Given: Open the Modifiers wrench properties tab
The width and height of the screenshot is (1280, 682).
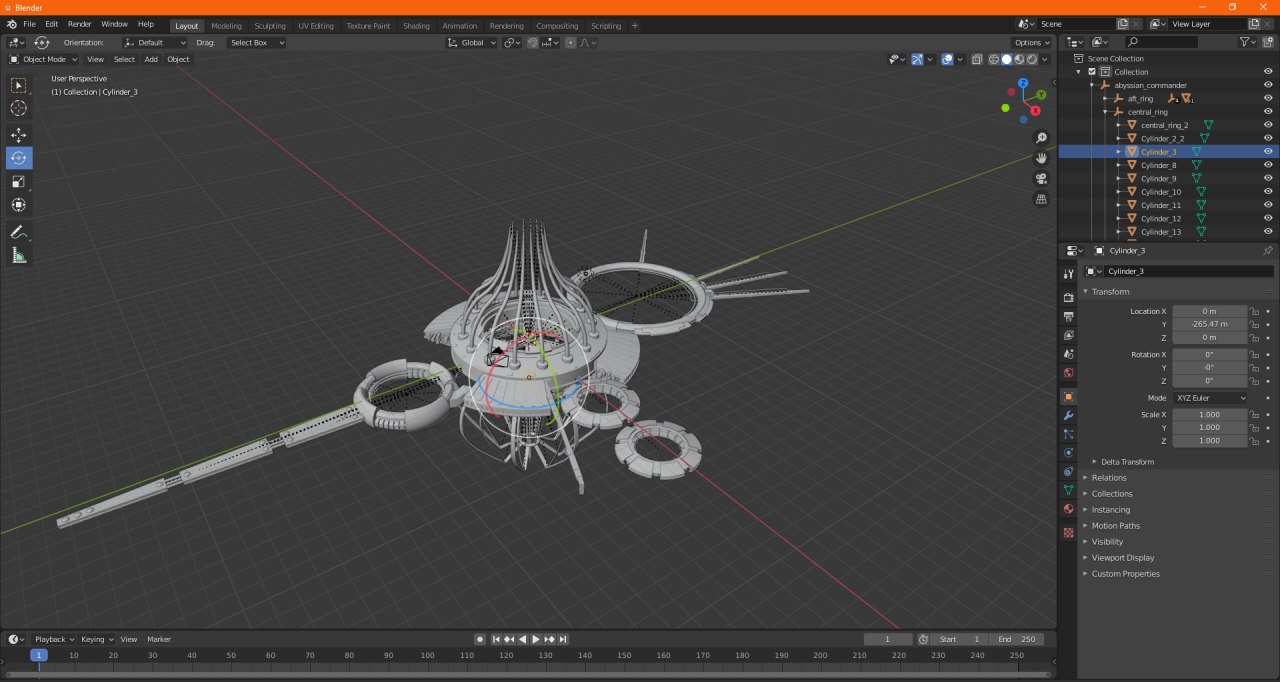Looking at the screenshot, I should (1068, 415).
